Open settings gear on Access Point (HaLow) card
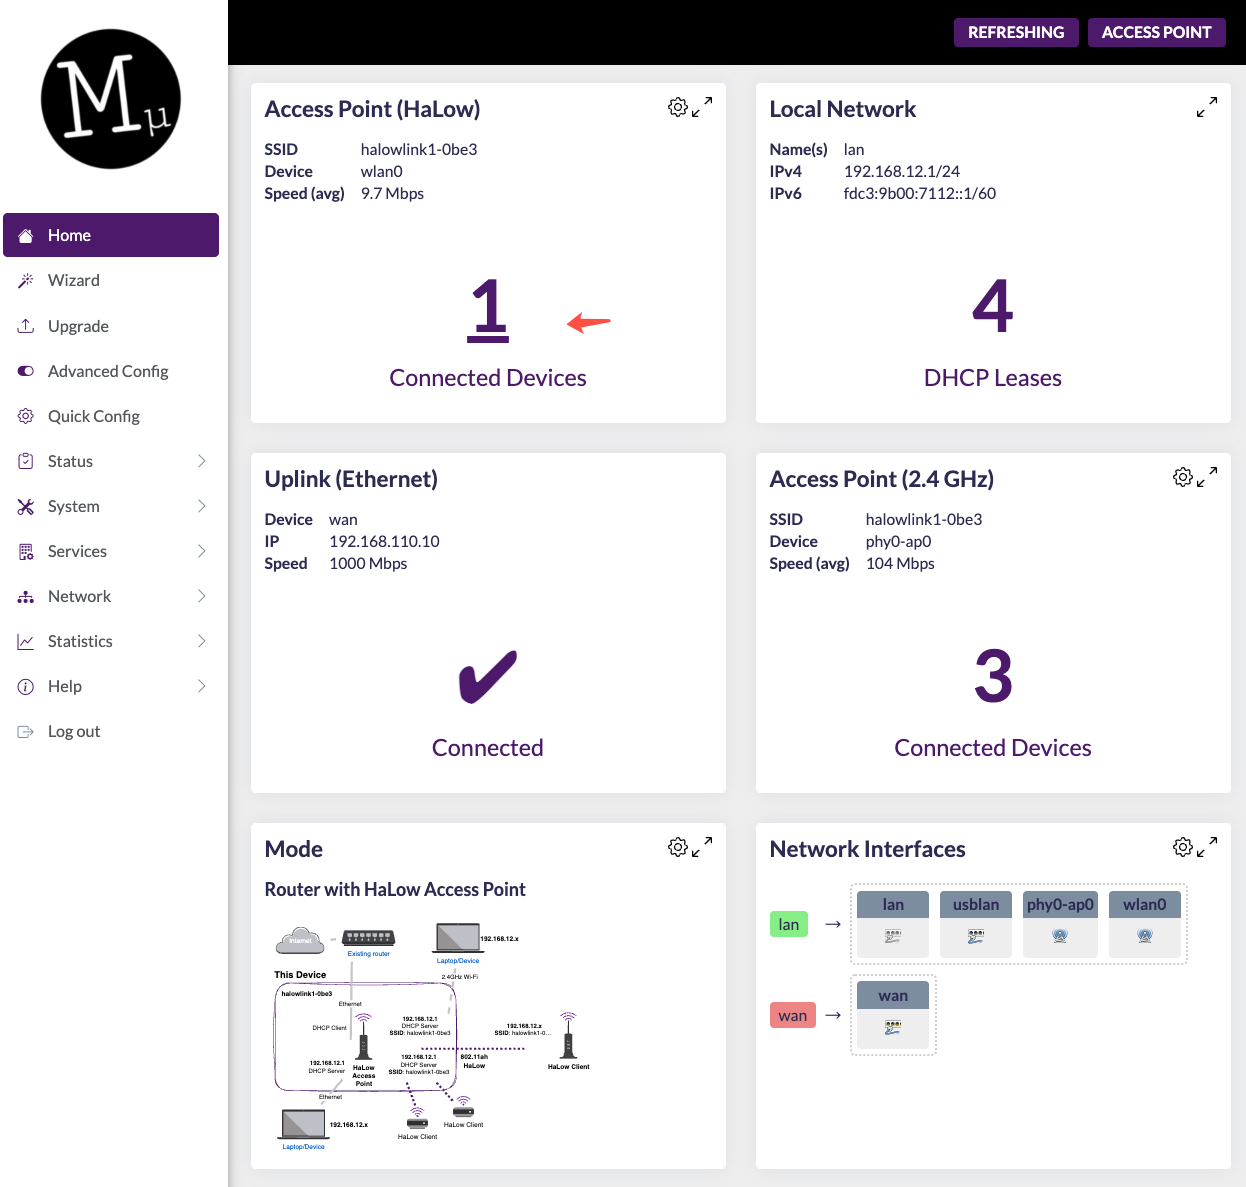 pos(678,107)
